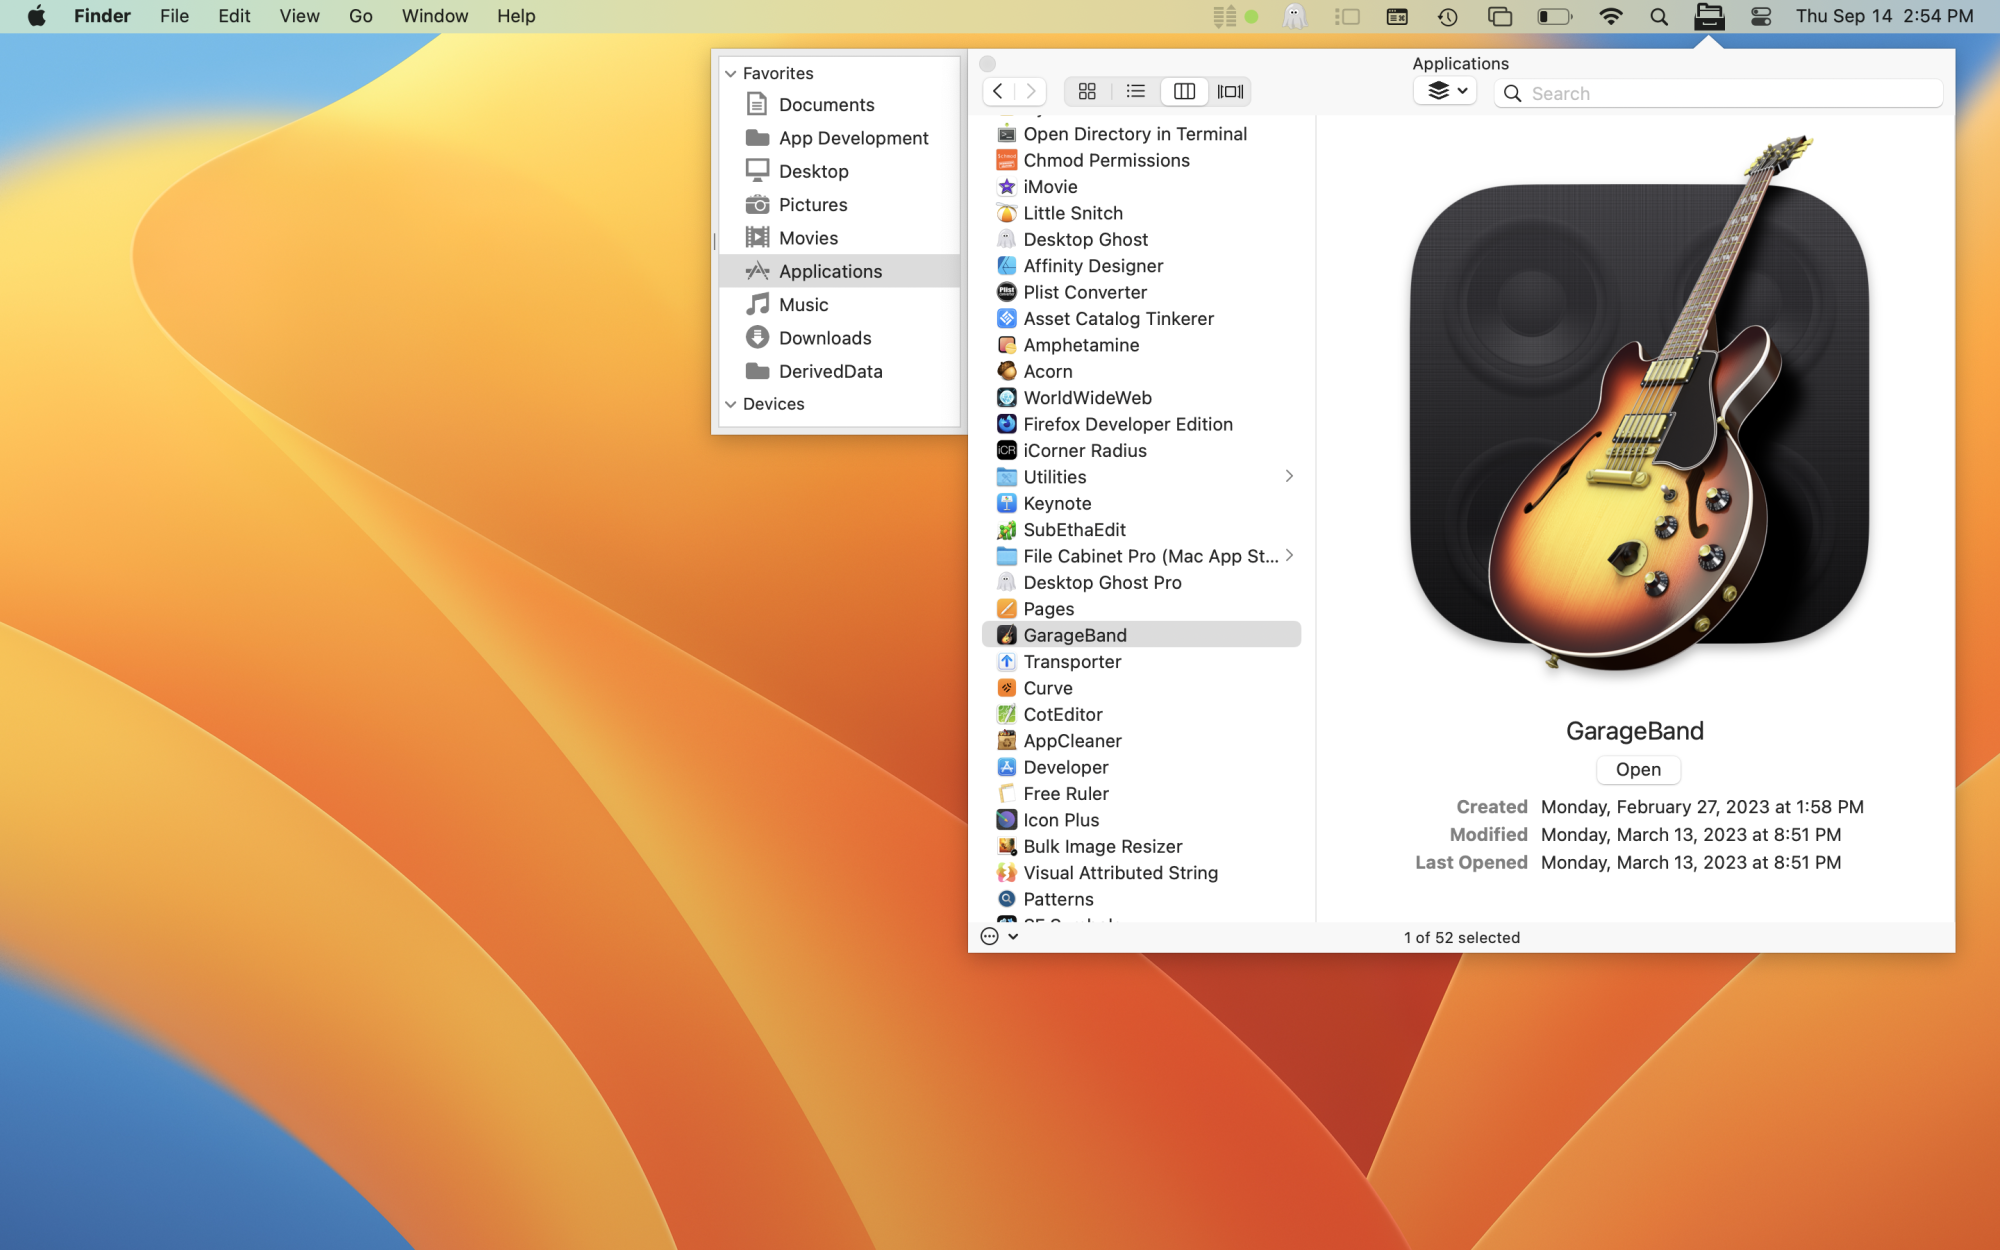The width and height of the screenshot is (2000, 1250).
Task: Click the iMovie application icon
Action: coord(1004,186)
